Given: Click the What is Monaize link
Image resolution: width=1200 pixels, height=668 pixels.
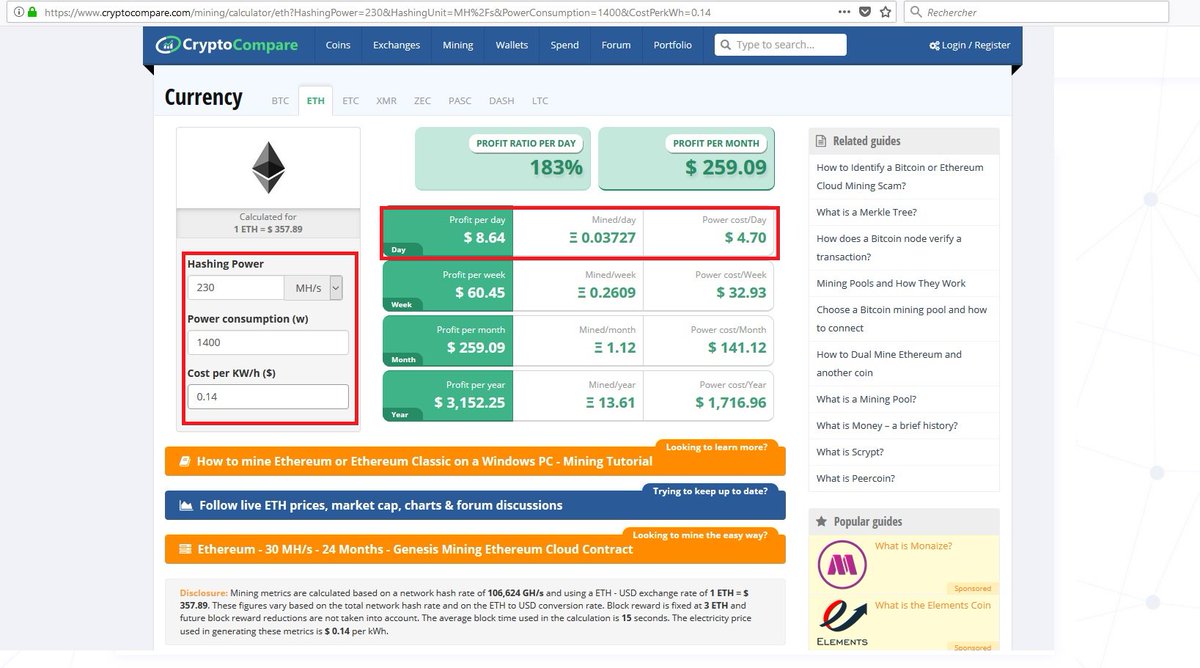Looking at the screenshot, I should 913,546.
